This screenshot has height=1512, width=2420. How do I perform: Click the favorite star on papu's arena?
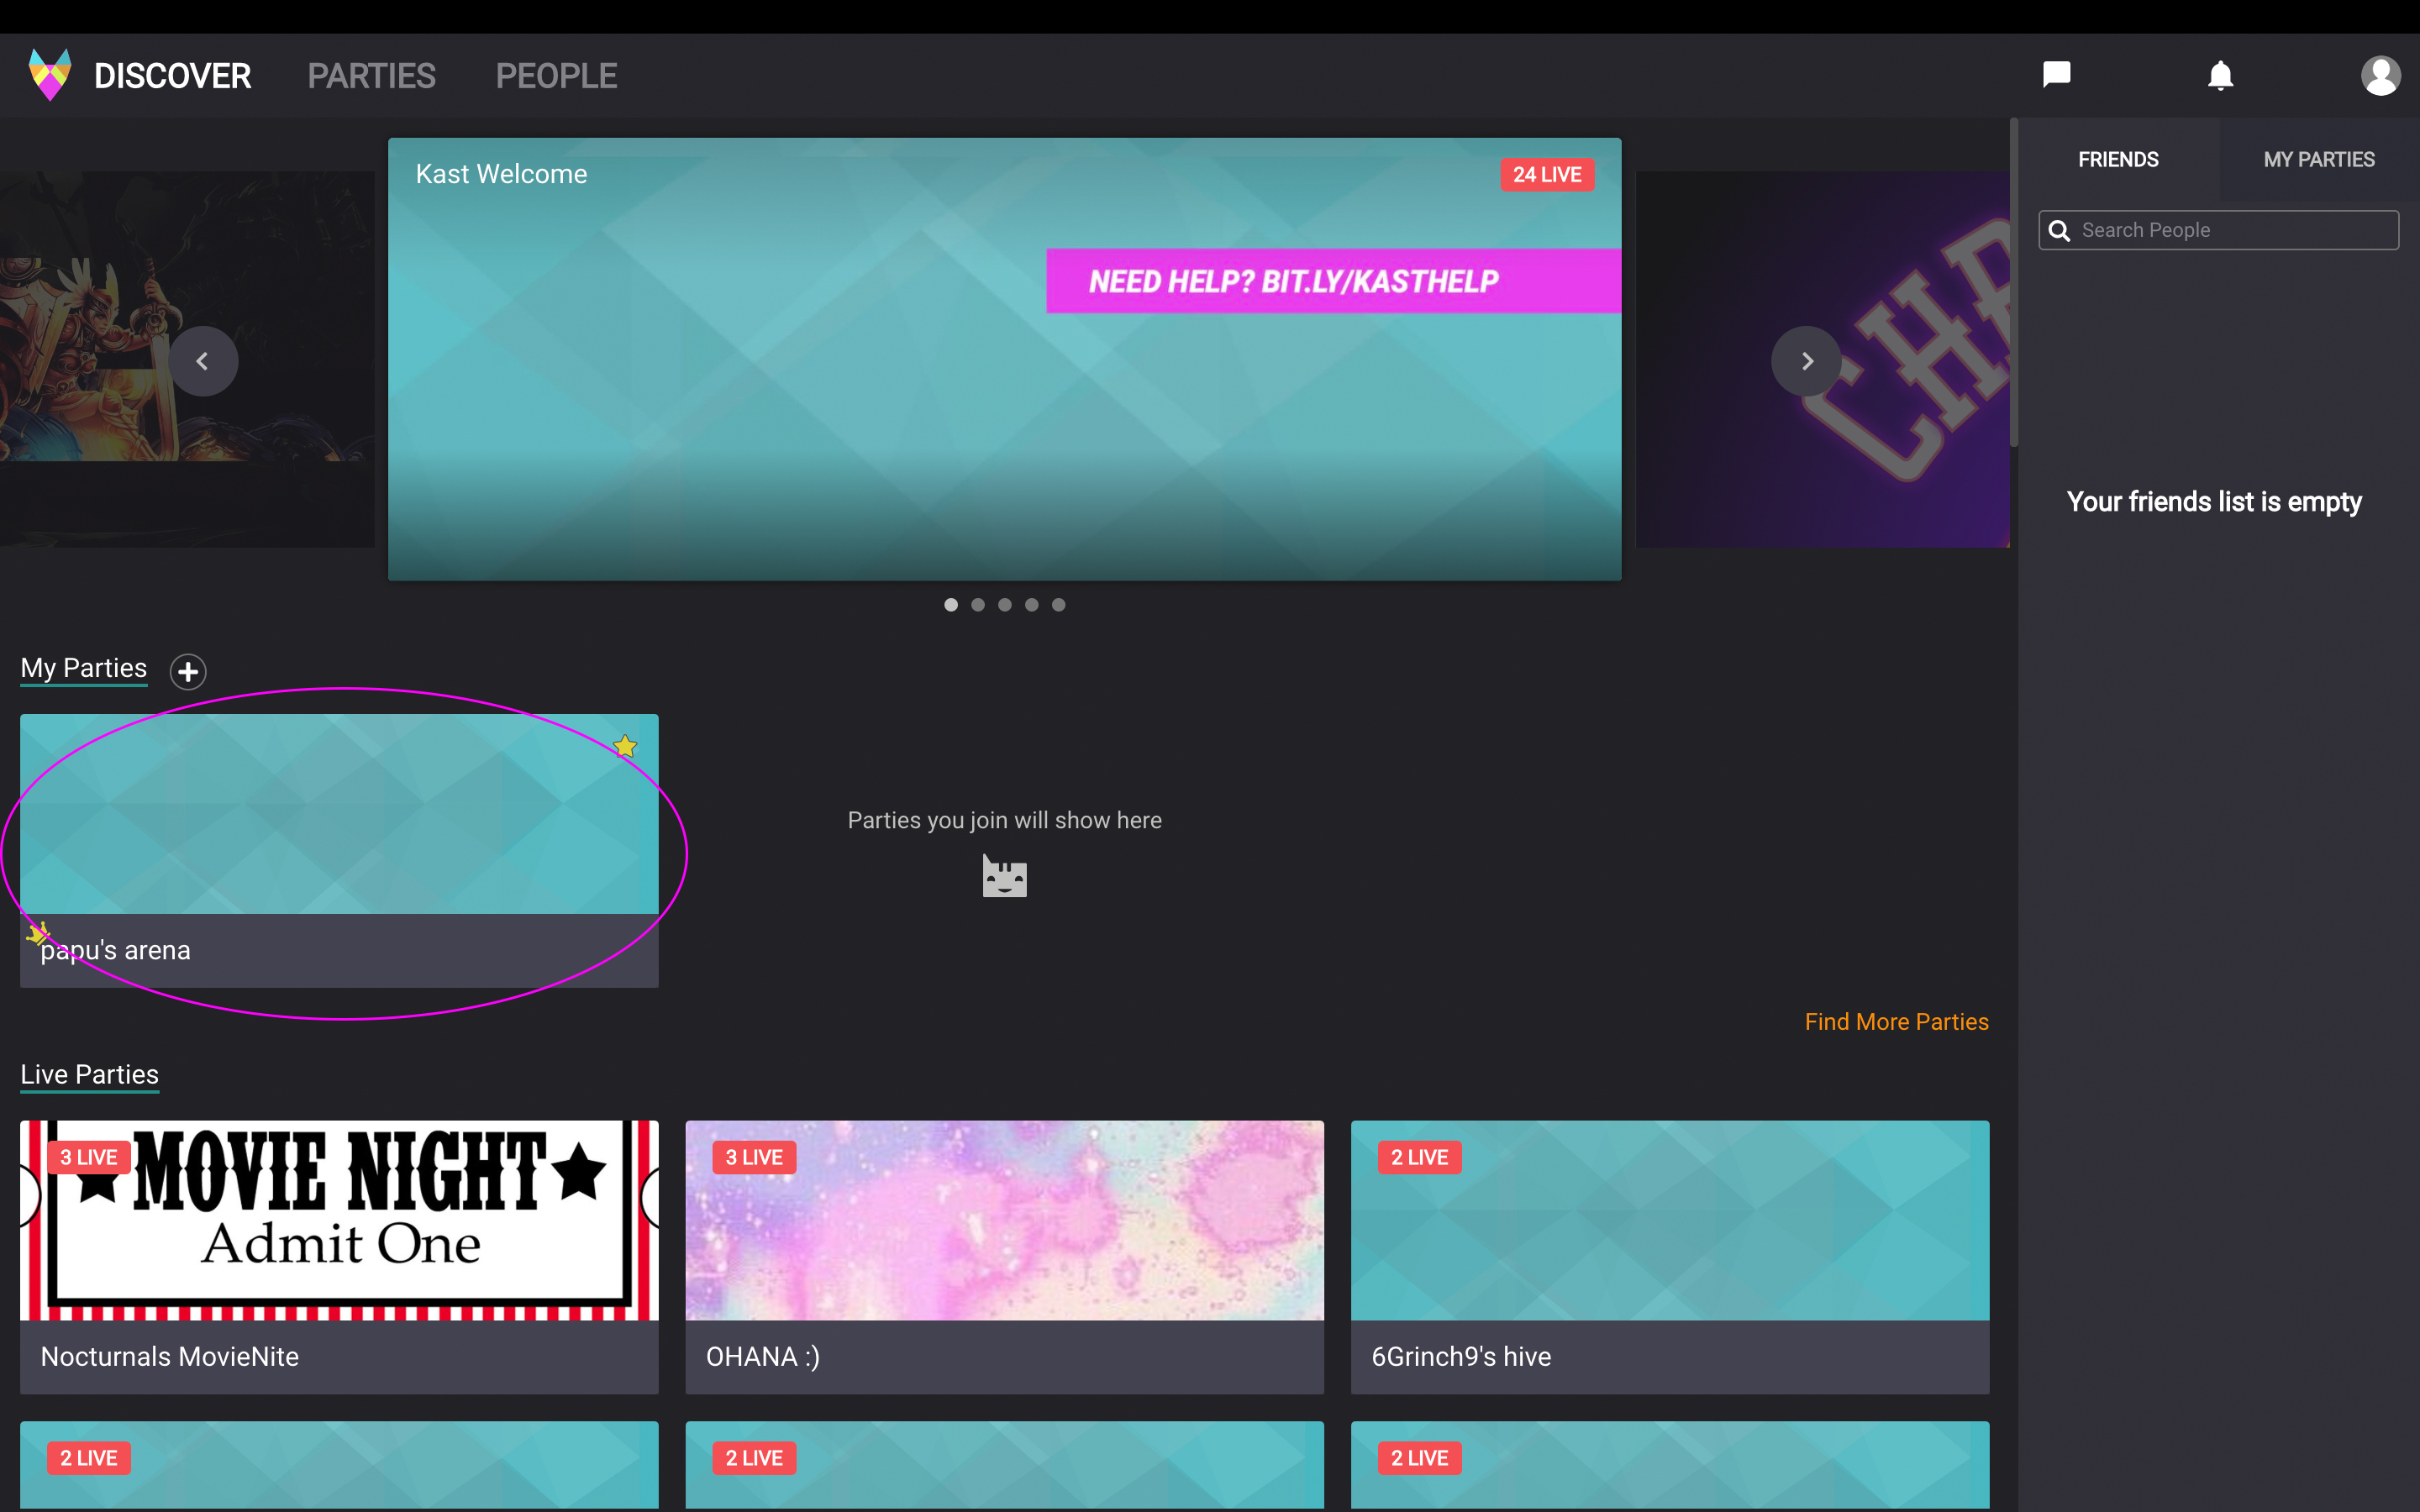625,746
